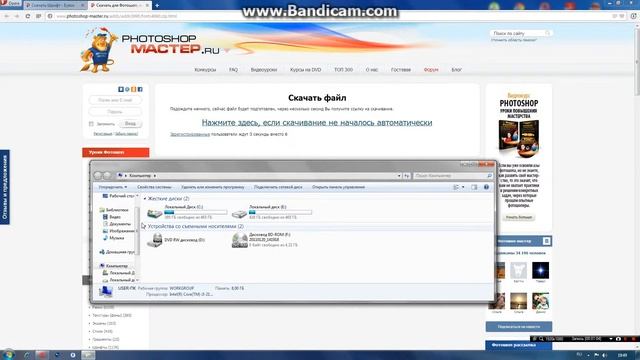
Task: Open the Windows Start orb
Action: 8,355
